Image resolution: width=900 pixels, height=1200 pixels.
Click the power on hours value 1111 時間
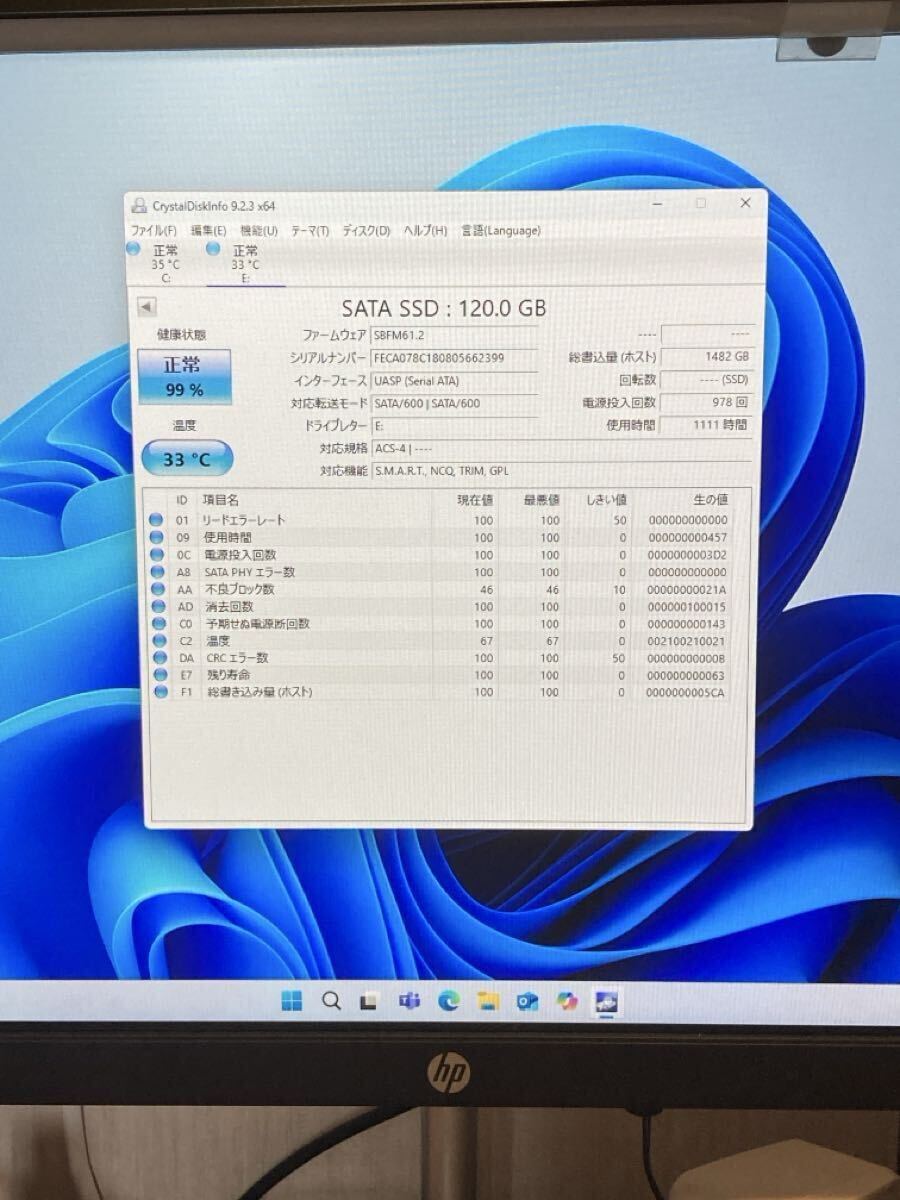pos(706,425)
